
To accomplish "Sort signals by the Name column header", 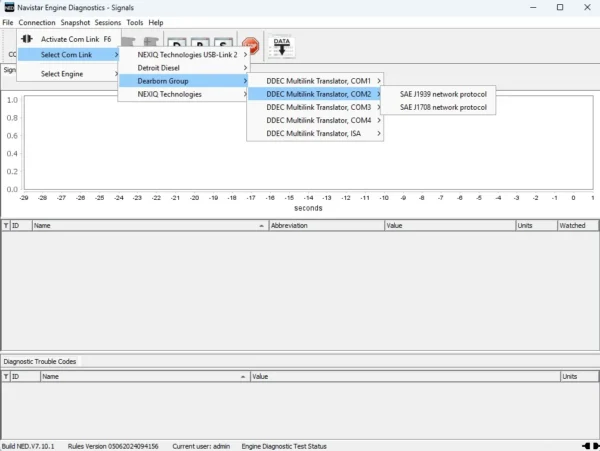I will point(150,226).
